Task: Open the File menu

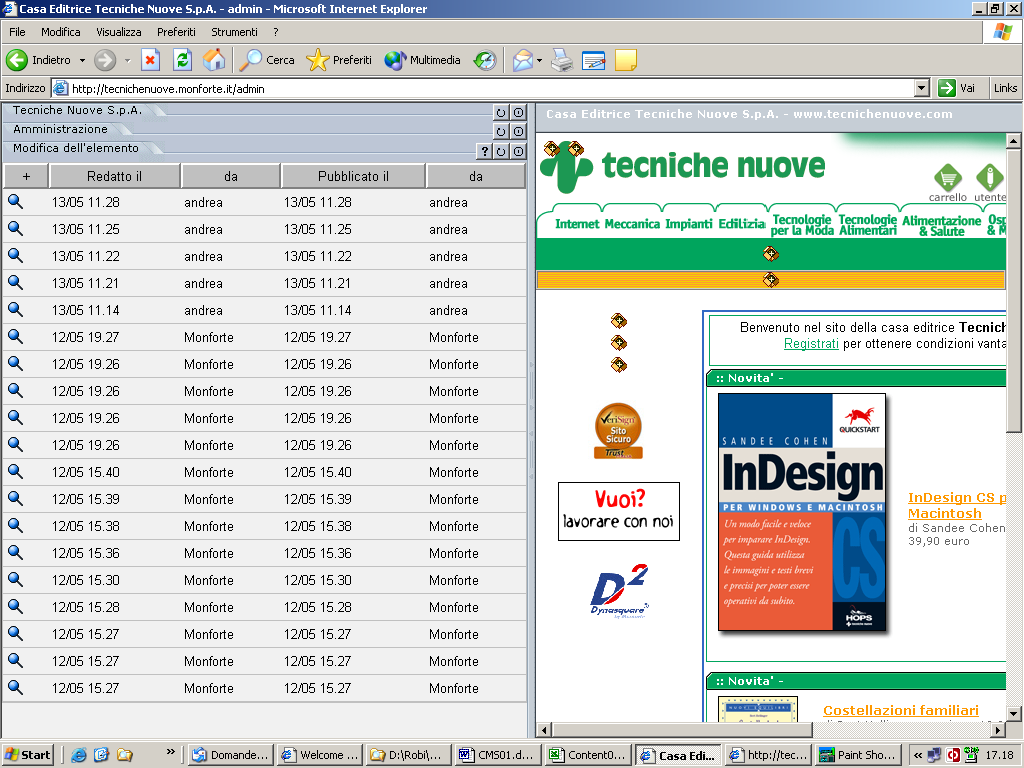Action: (17, 32)
